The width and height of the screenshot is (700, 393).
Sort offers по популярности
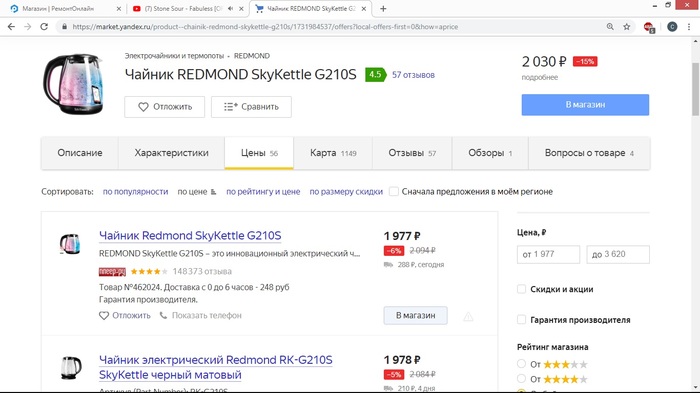tap(135, 192)
